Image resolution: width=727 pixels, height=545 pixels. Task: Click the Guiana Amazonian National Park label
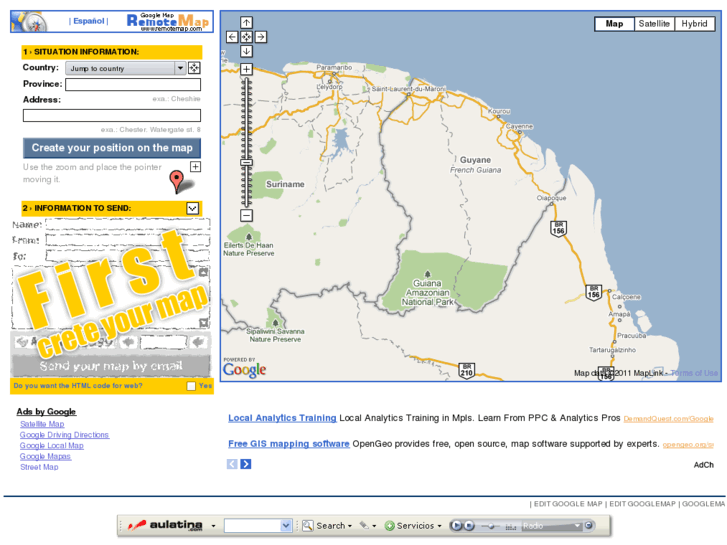click(x=427, y=293)
